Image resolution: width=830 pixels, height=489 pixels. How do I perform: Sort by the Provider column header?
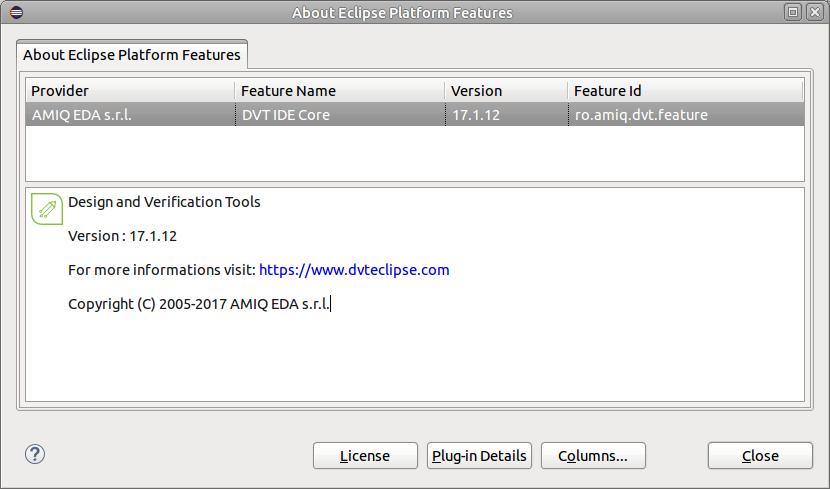(x=130, y=91)
